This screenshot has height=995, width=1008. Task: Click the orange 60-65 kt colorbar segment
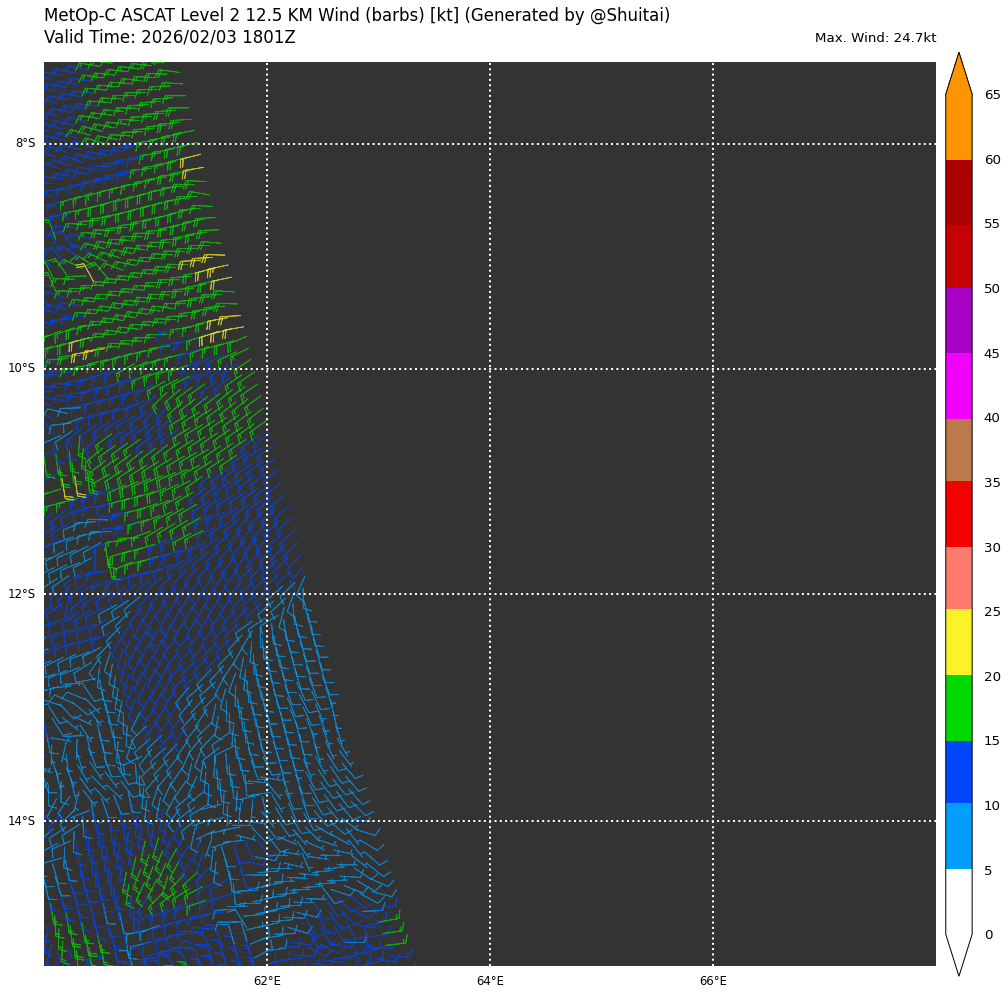[x=958, y=127]
